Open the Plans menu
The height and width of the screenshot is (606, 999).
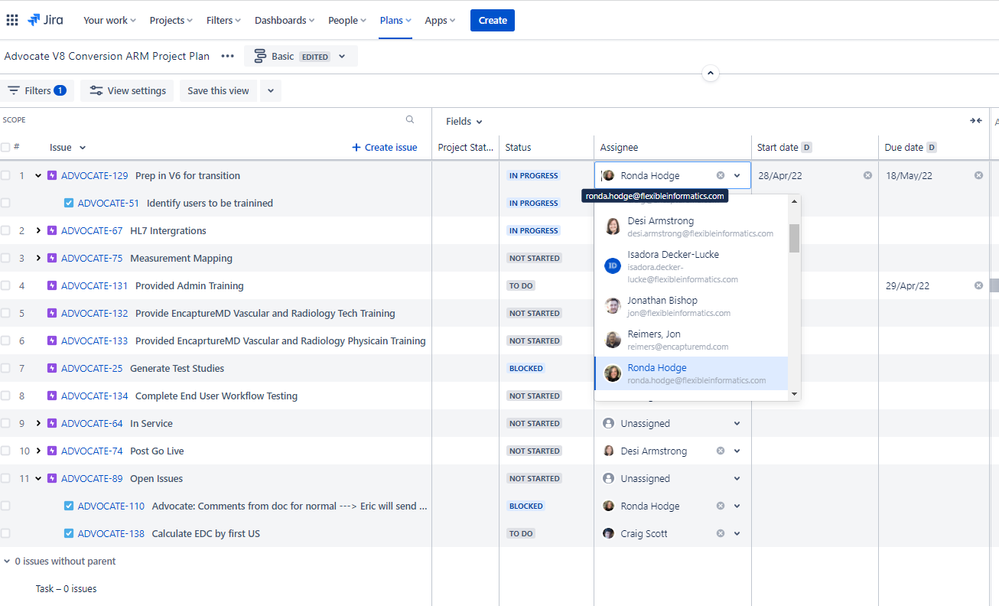[394, 19]
